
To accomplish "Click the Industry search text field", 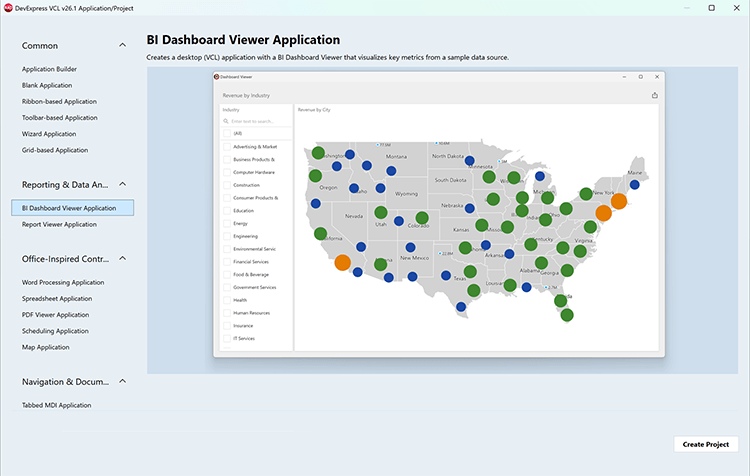I will point(256,121).
